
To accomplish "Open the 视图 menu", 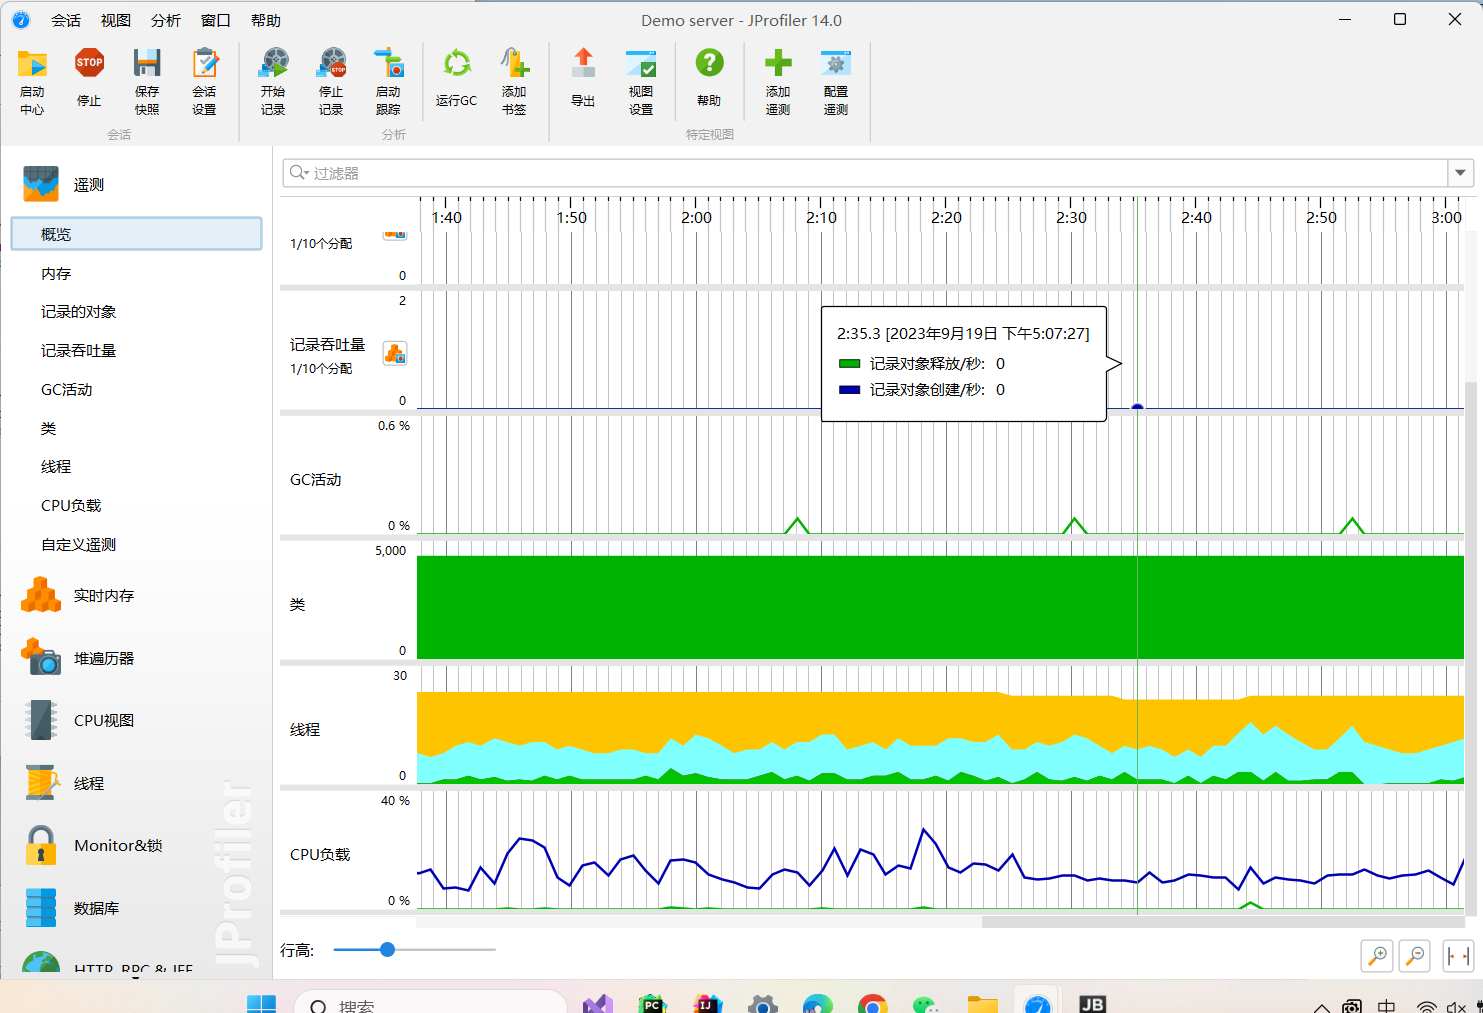I will (x=116, y=20).
